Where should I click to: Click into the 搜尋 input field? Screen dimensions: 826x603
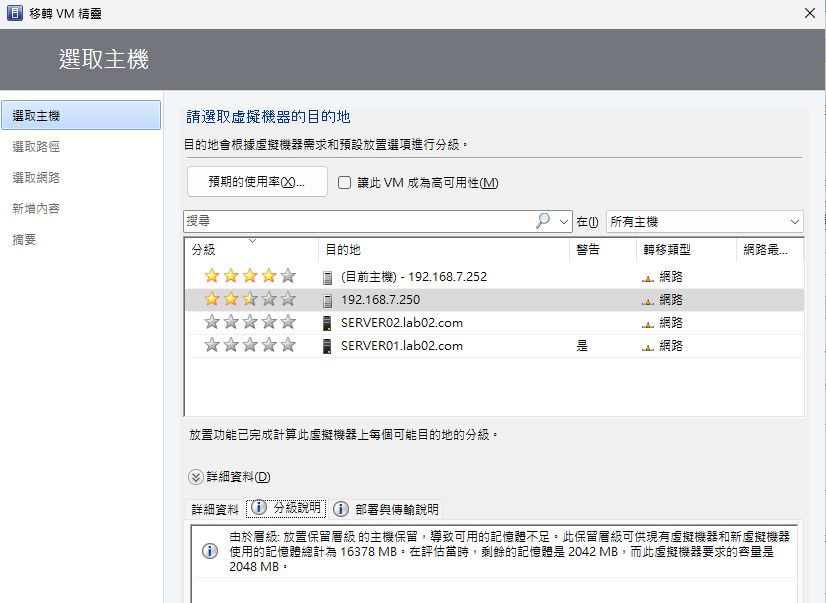point(358,221)
